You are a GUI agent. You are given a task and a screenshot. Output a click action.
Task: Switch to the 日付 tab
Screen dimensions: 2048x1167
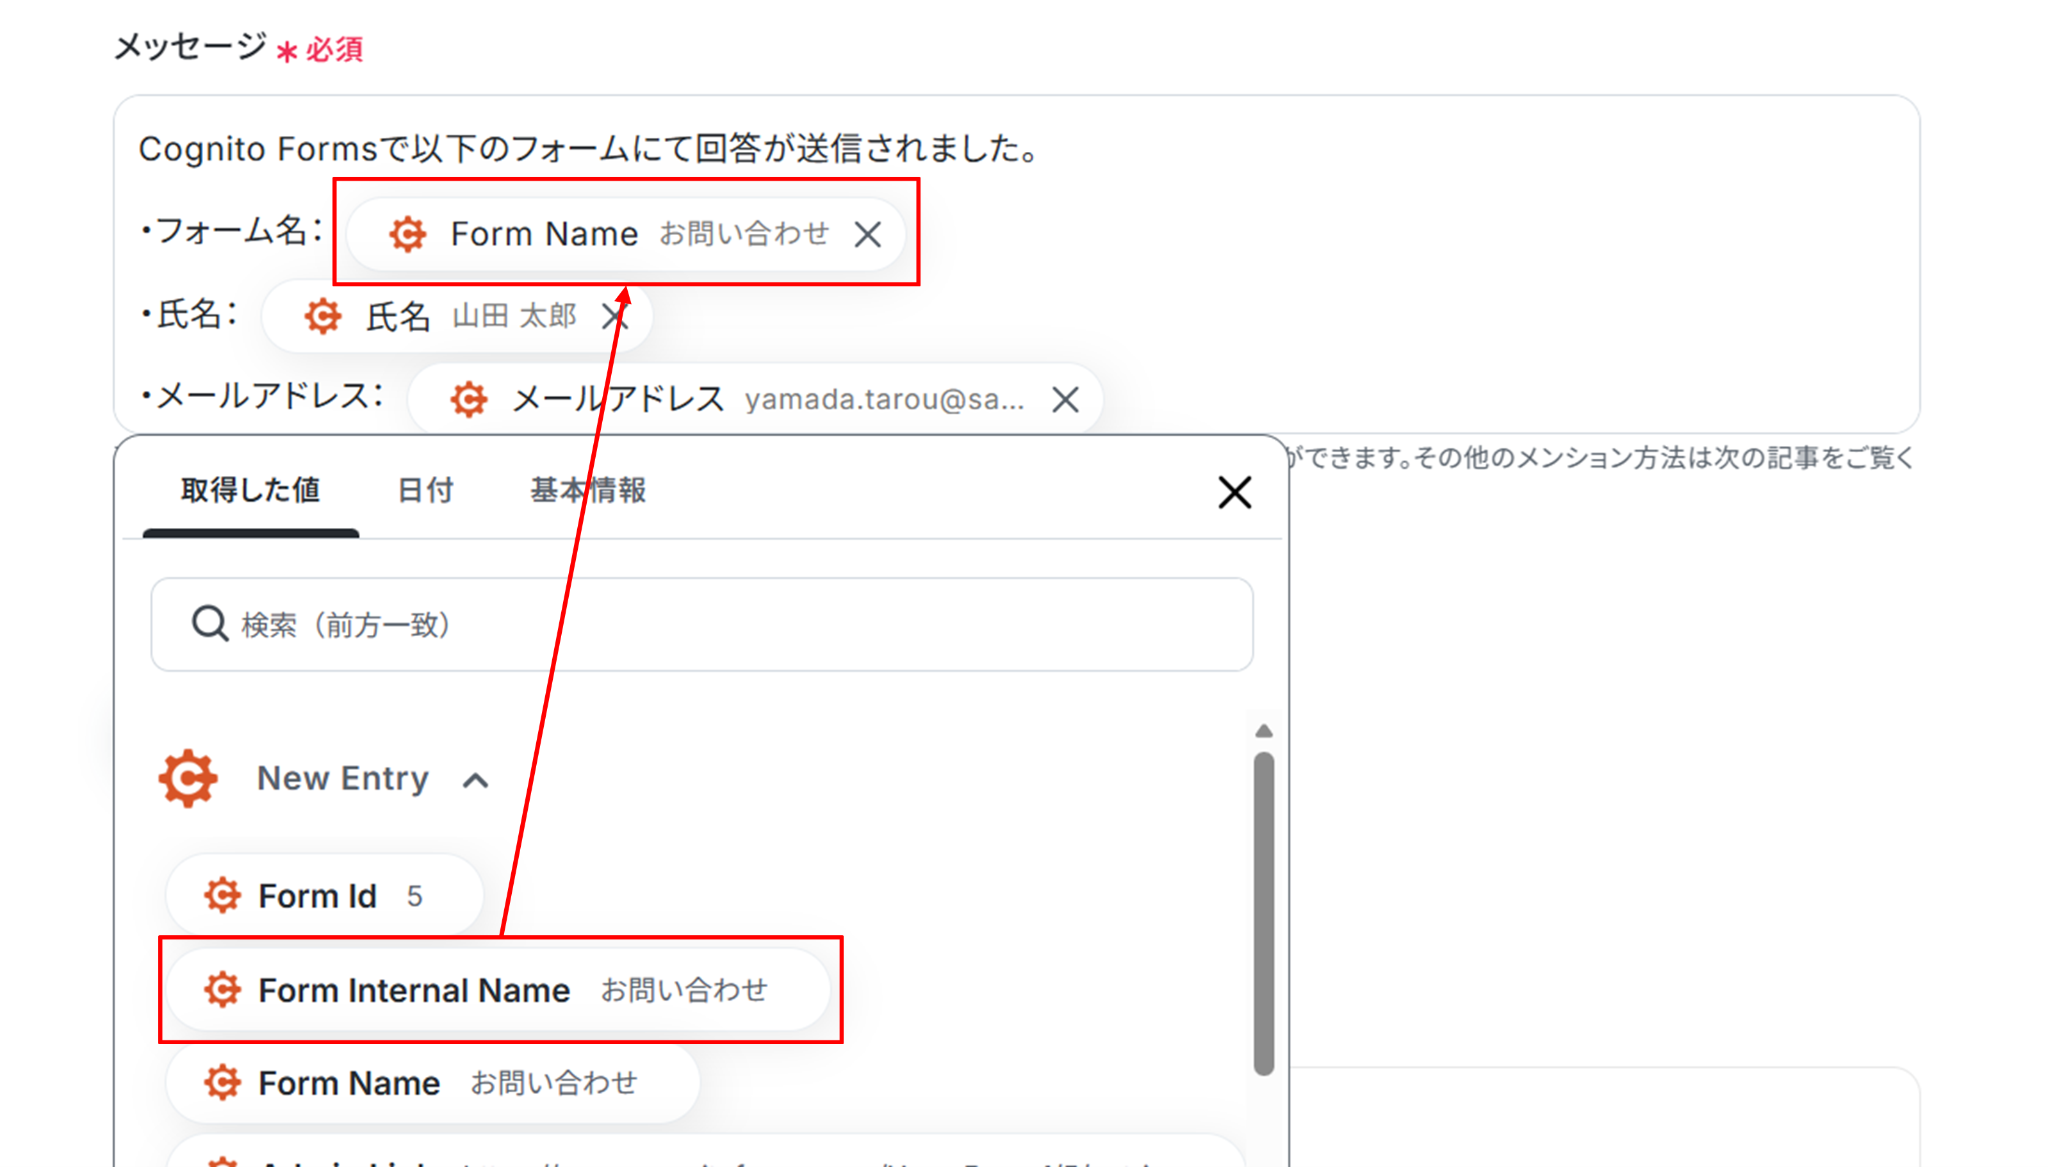(425, 491)
